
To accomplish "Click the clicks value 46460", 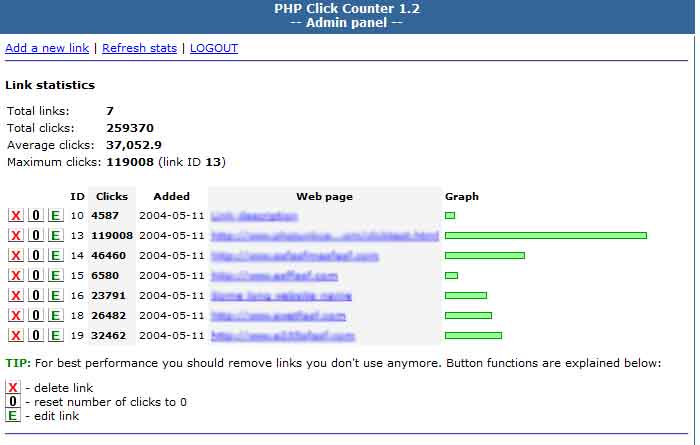I will point(108,256).
